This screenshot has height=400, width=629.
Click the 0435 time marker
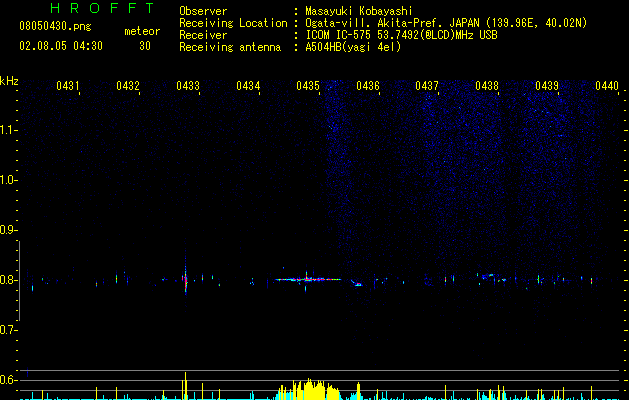tap(308, 85)
